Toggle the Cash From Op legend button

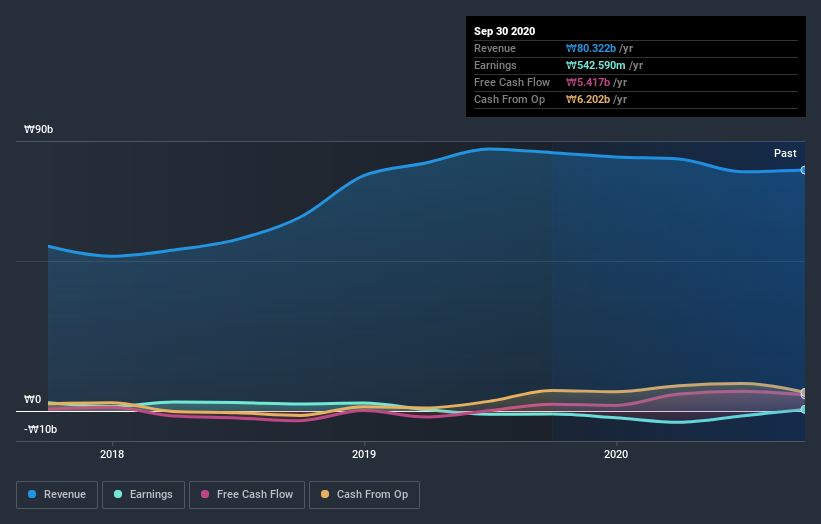click(x=364, y=495)
